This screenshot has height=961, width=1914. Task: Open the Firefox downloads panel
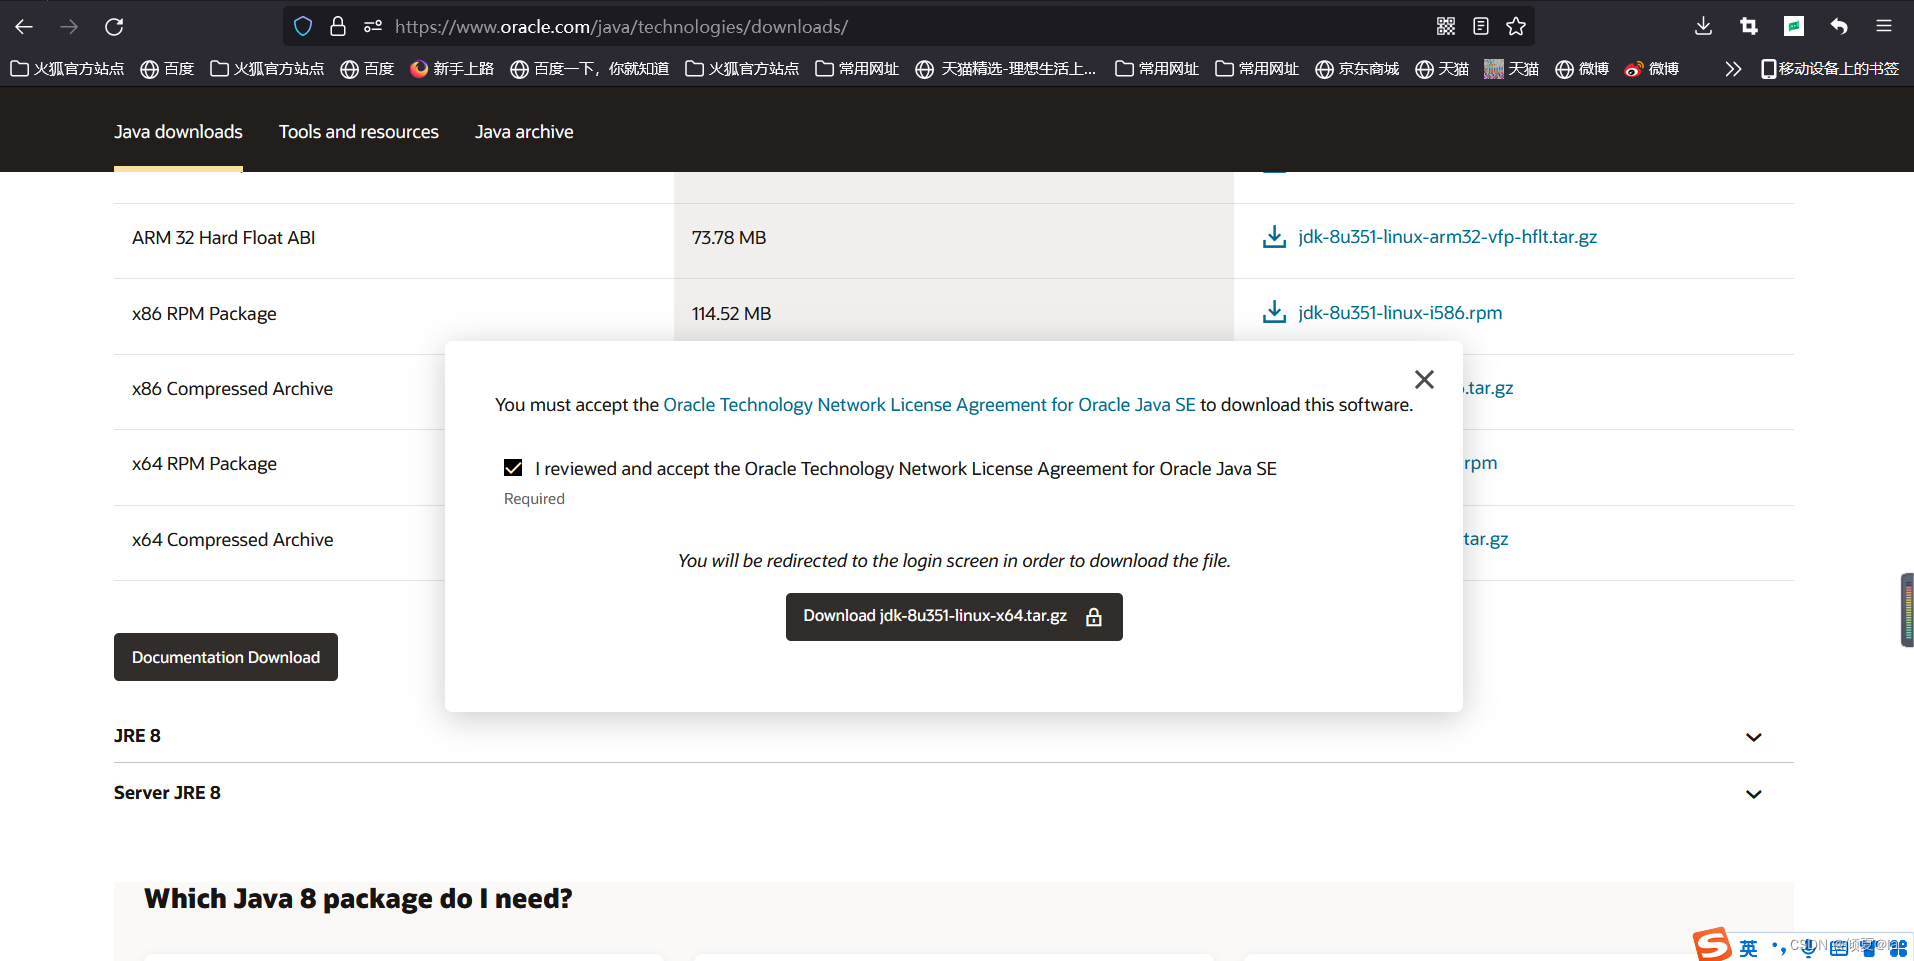pos(1704,27)
